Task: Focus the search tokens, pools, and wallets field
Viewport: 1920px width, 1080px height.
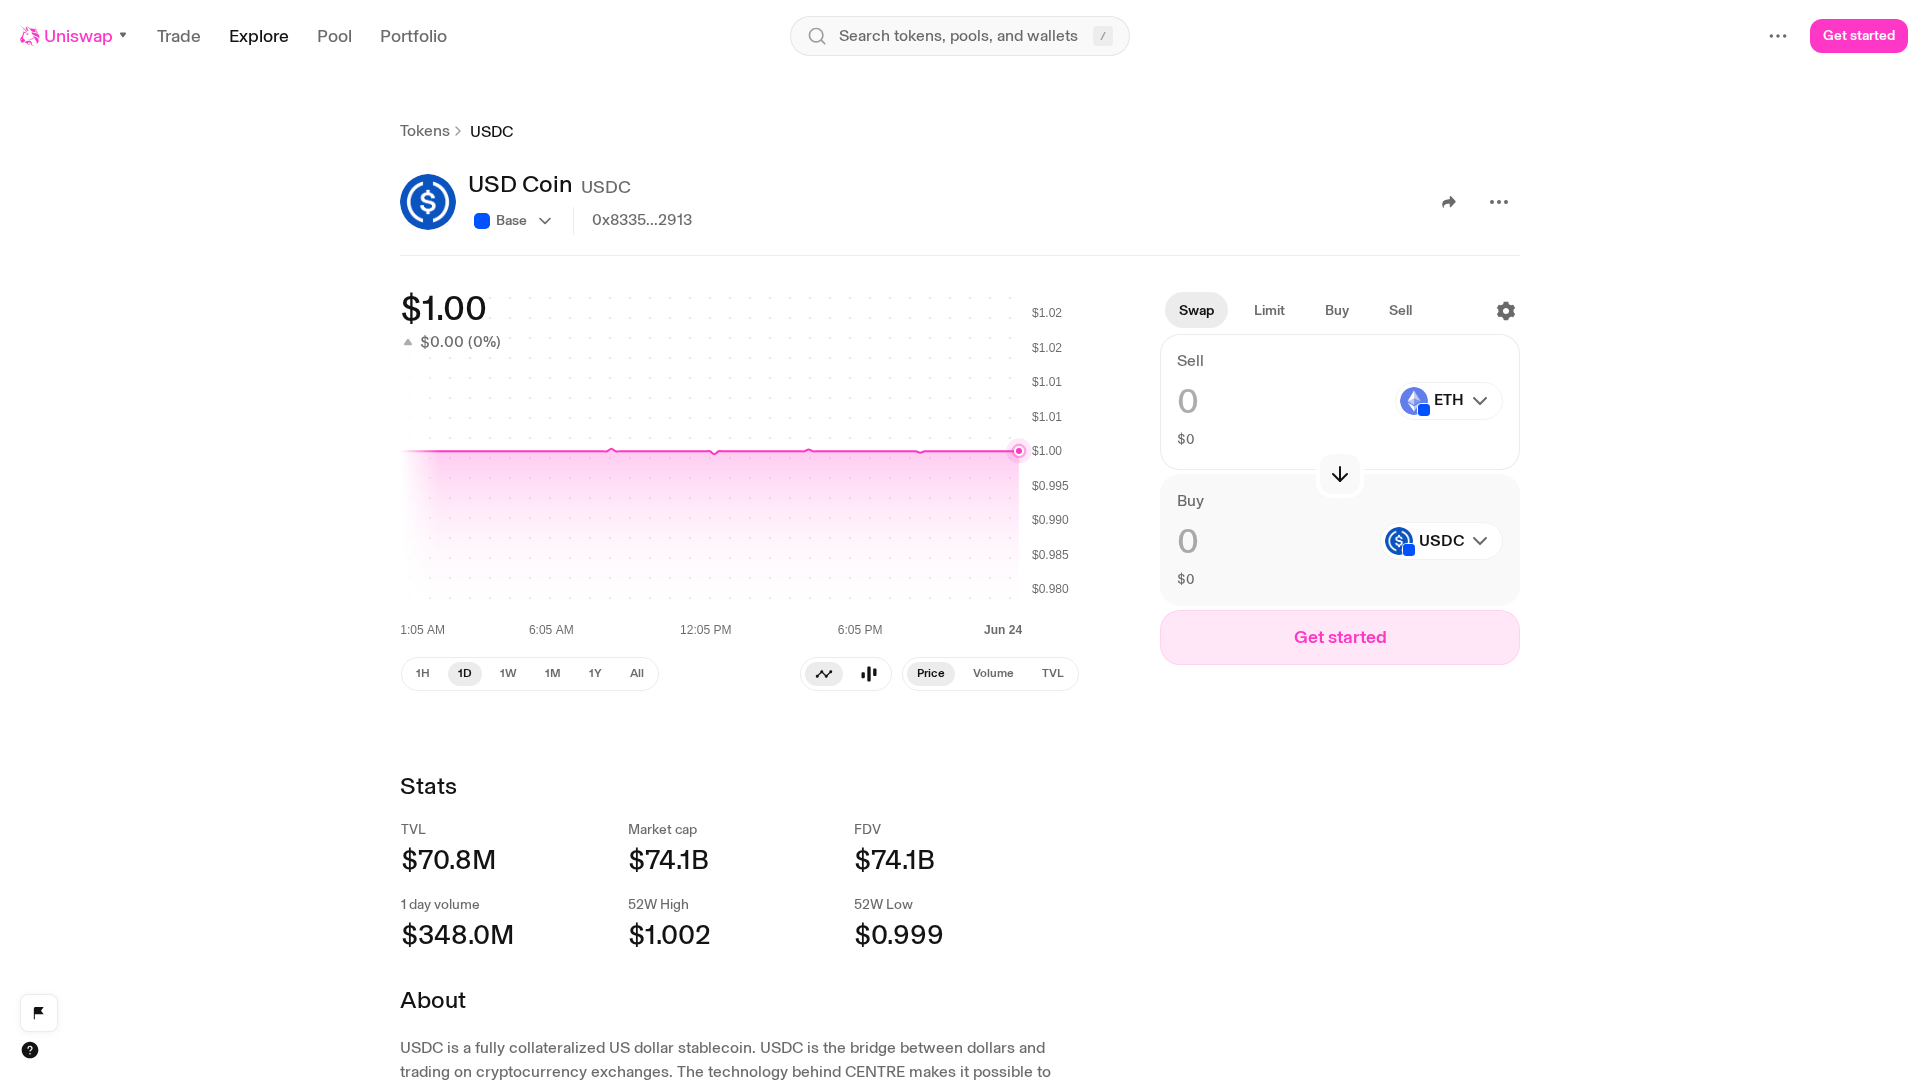Action: click(960, 36)
